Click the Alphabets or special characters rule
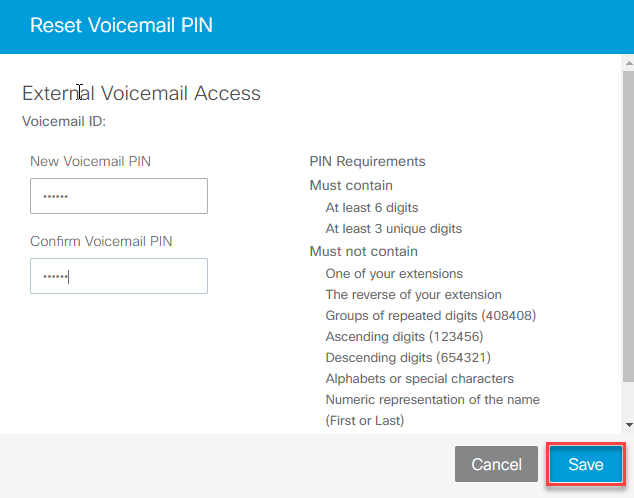The width and height of the screenshot is (634, 498). (420, 378)
